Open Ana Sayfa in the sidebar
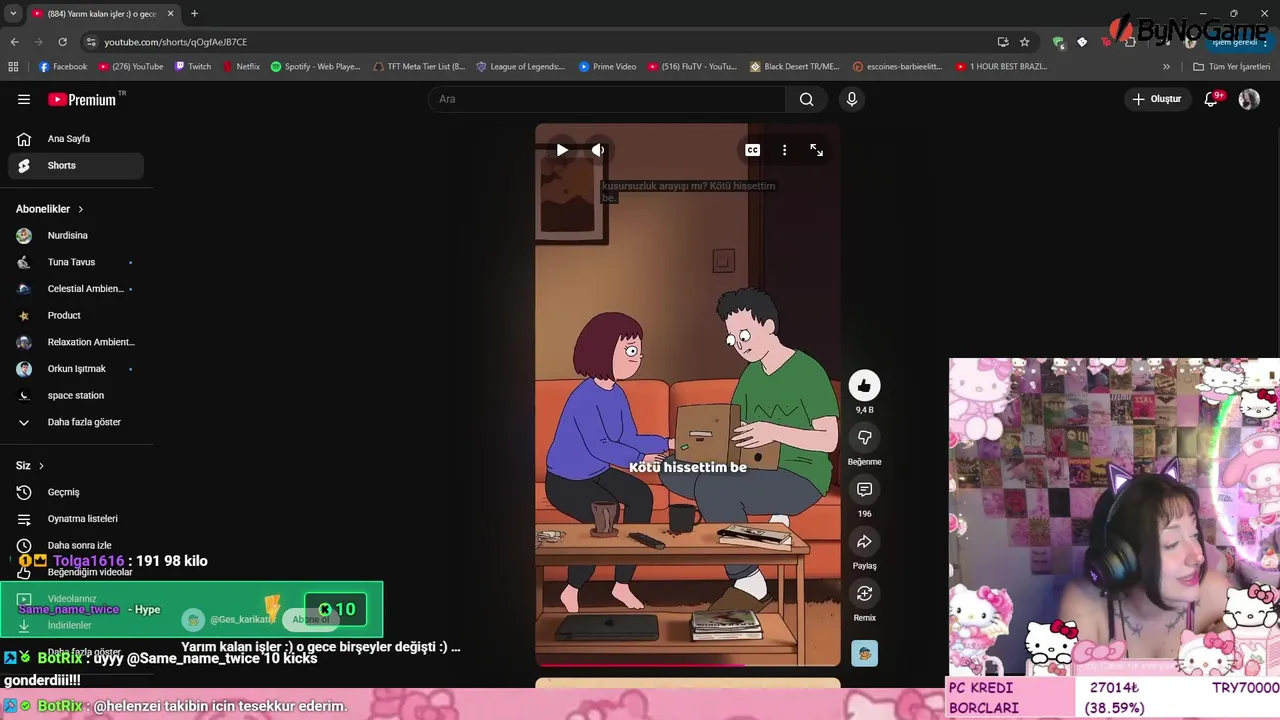Screen dimensions: 1280x720 [76, 139]
